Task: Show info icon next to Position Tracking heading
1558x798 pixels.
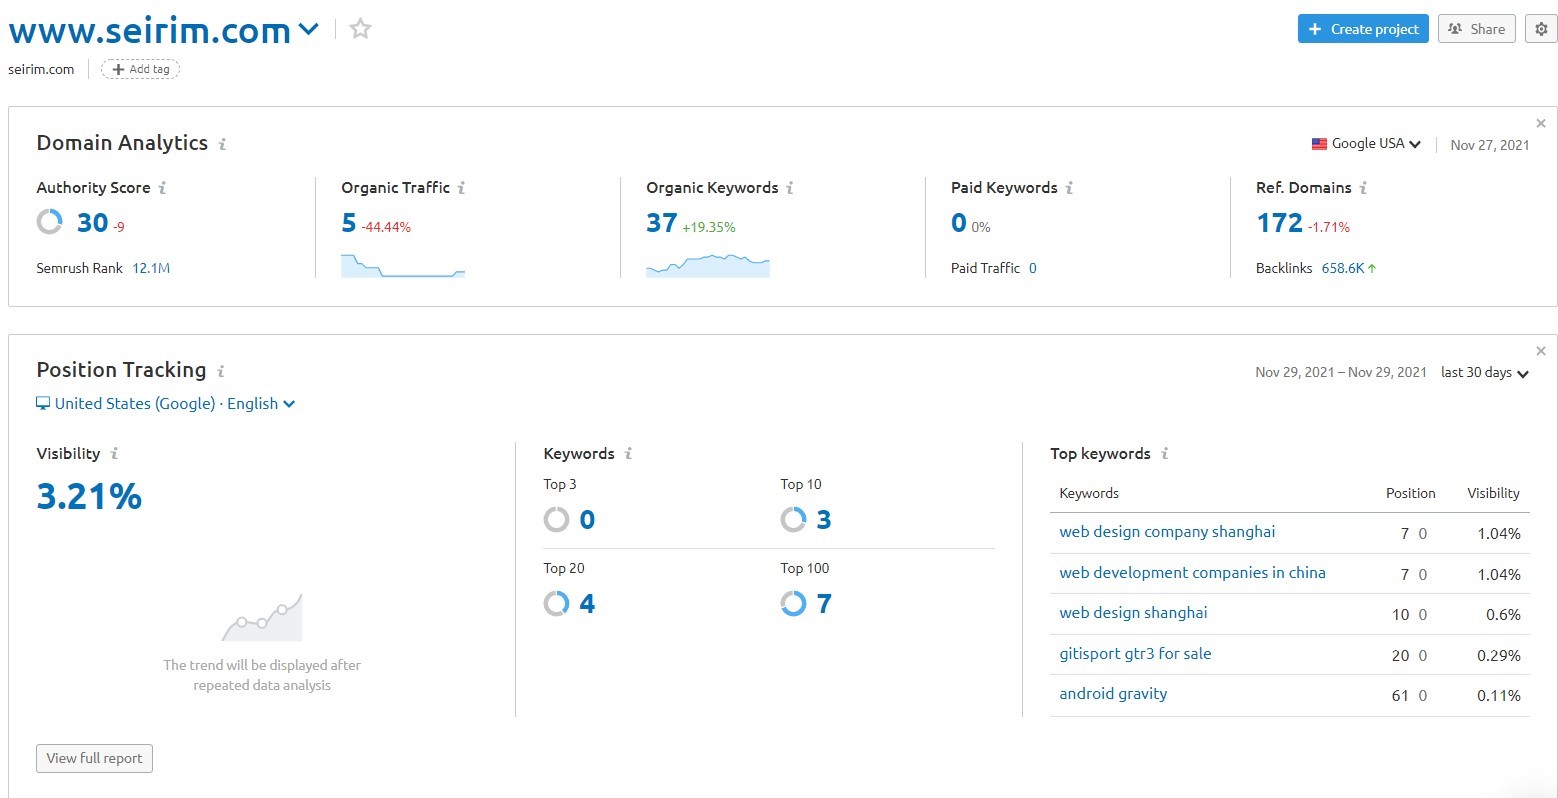Action: click(x=221, y=371)
